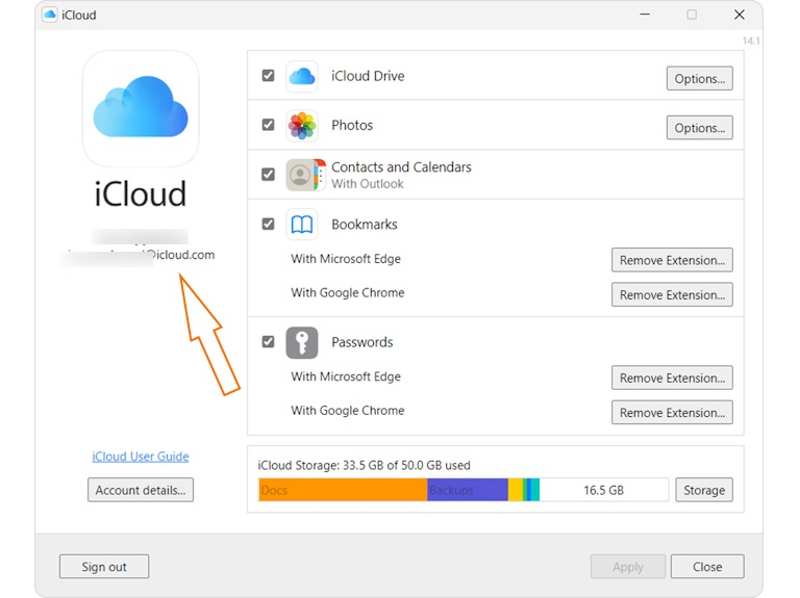
Task: Click the greyed-out Apply button
Action: [x=628, y=567]
